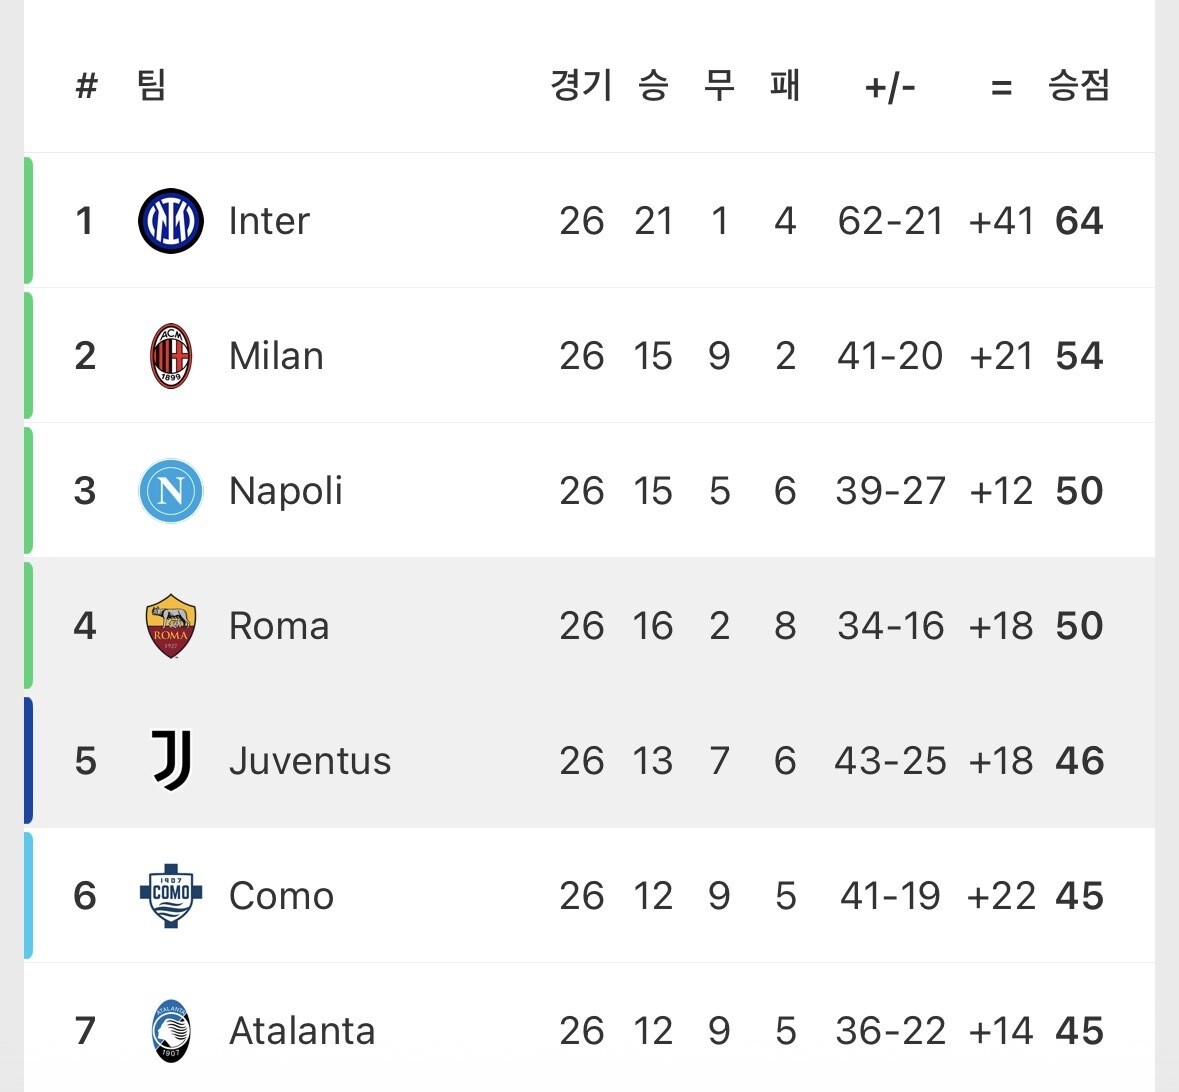Open Juventus team name link
This screenshot has height=1092, width=1179.
(310, 761)
